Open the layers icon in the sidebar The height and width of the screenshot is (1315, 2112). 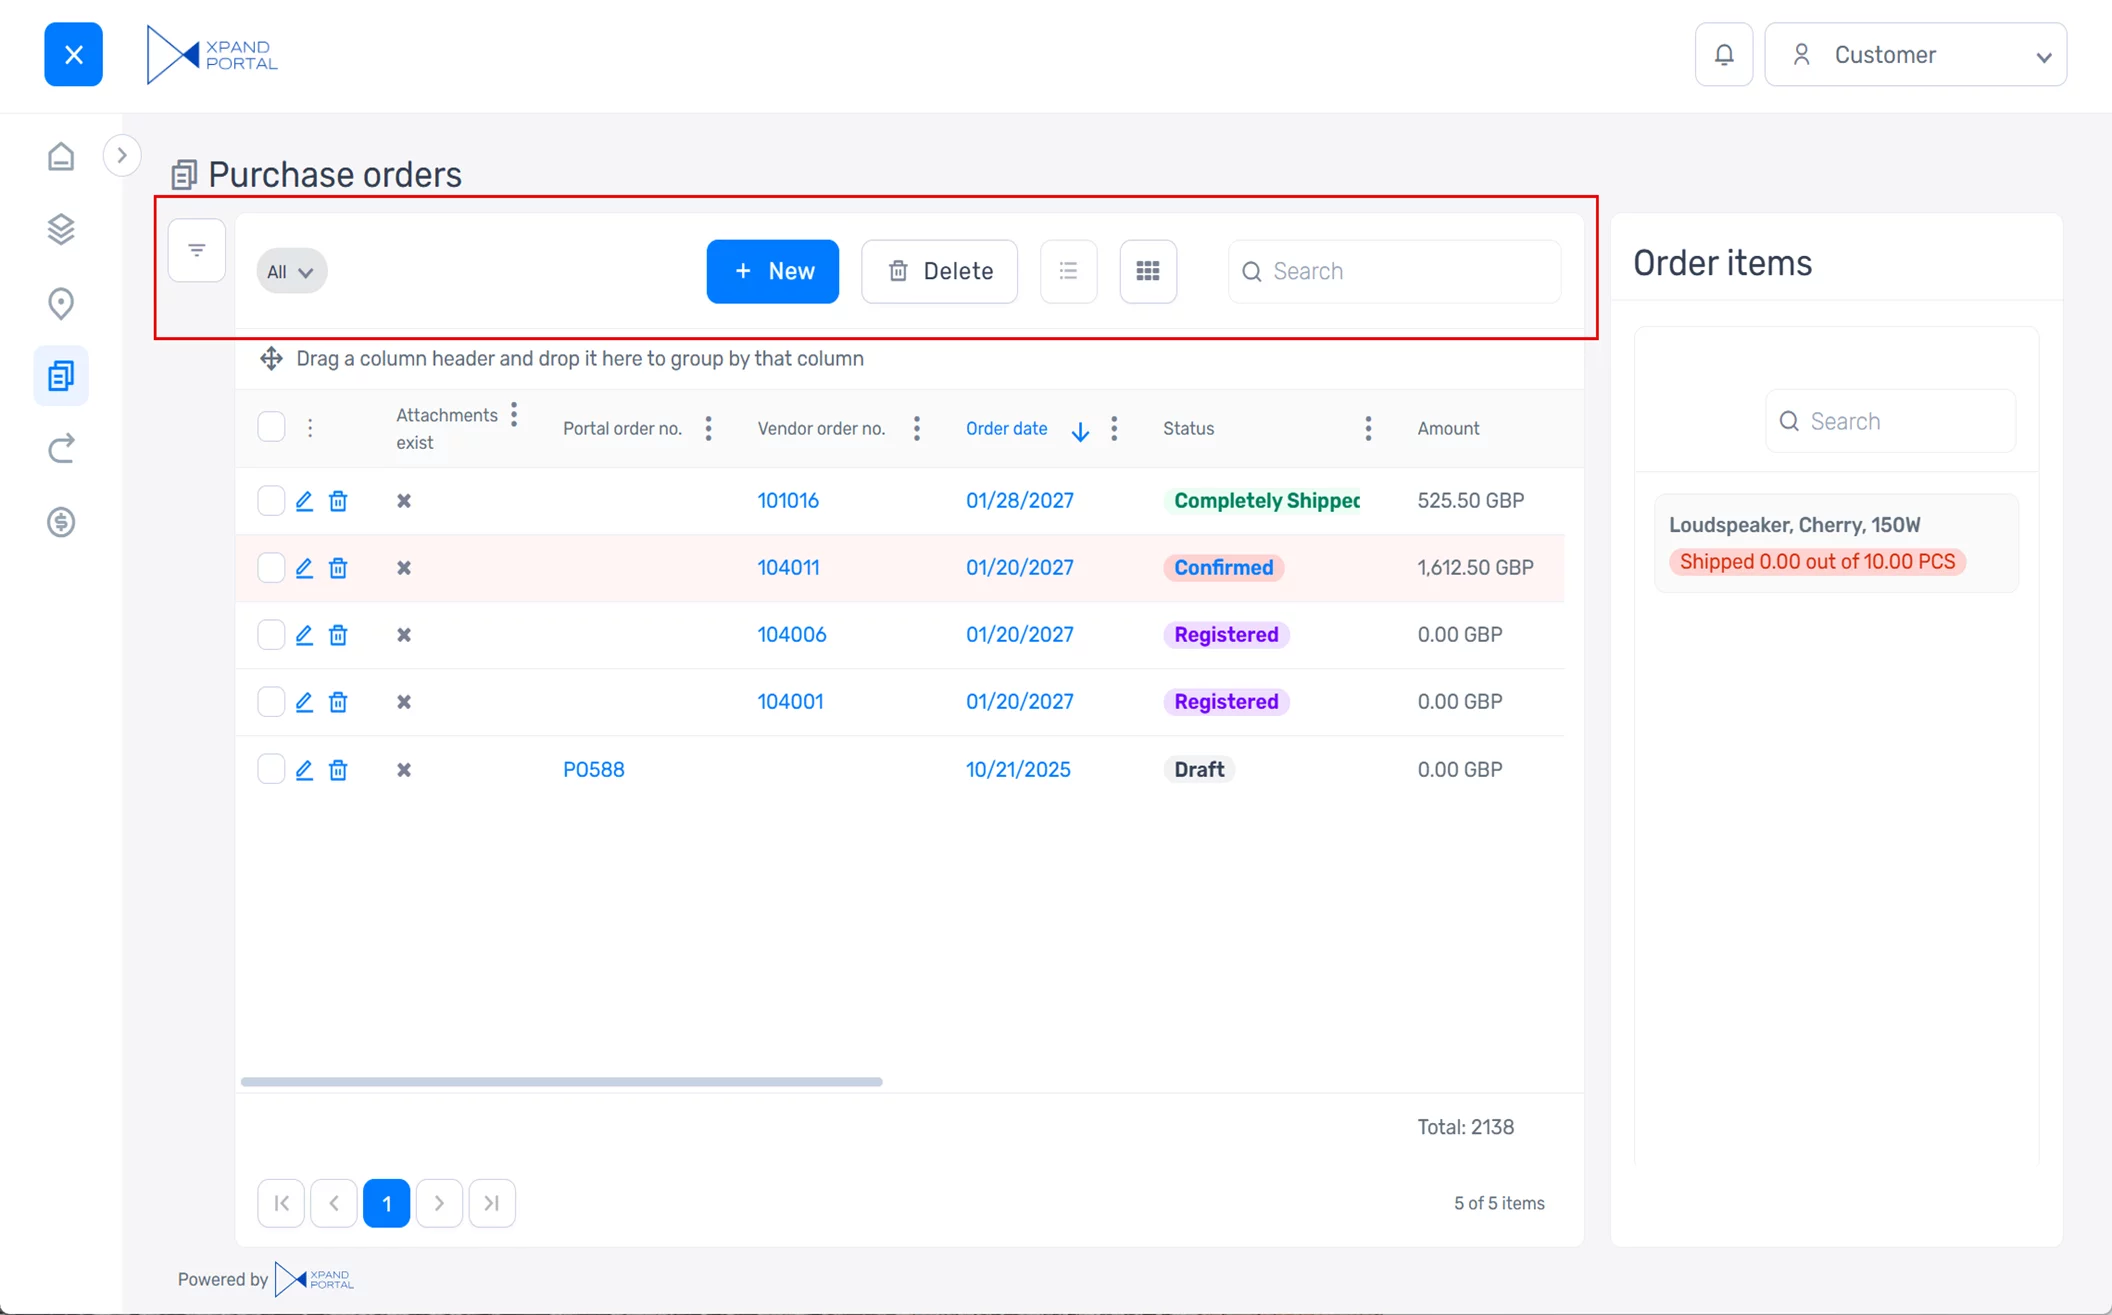coord(61,229)
